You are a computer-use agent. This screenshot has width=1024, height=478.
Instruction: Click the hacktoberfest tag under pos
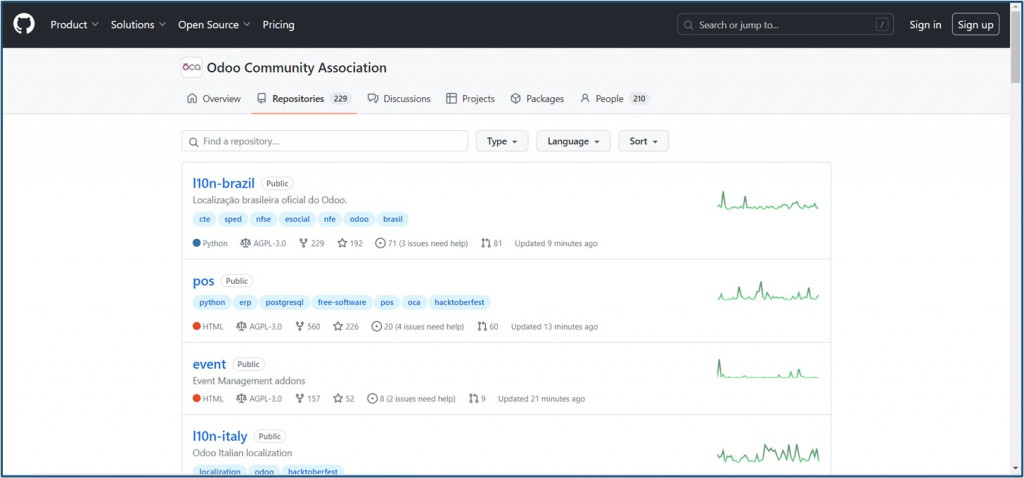(x=460, y=302)
